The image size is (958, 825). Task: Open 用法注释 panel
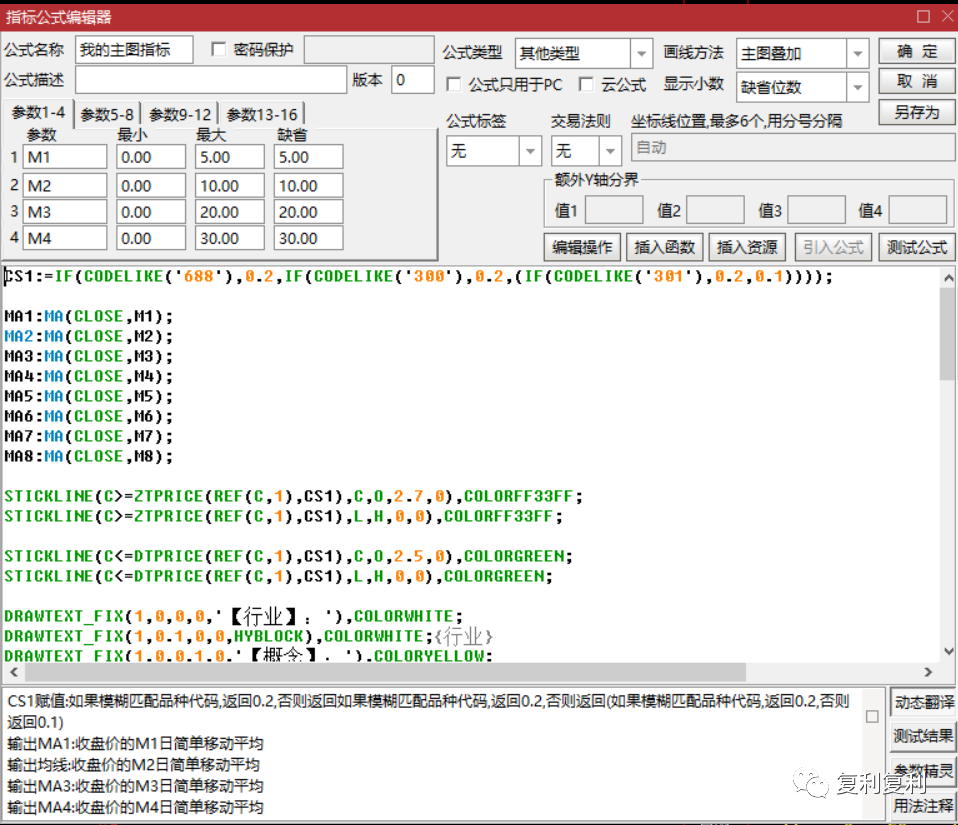[x=924, y=806]
